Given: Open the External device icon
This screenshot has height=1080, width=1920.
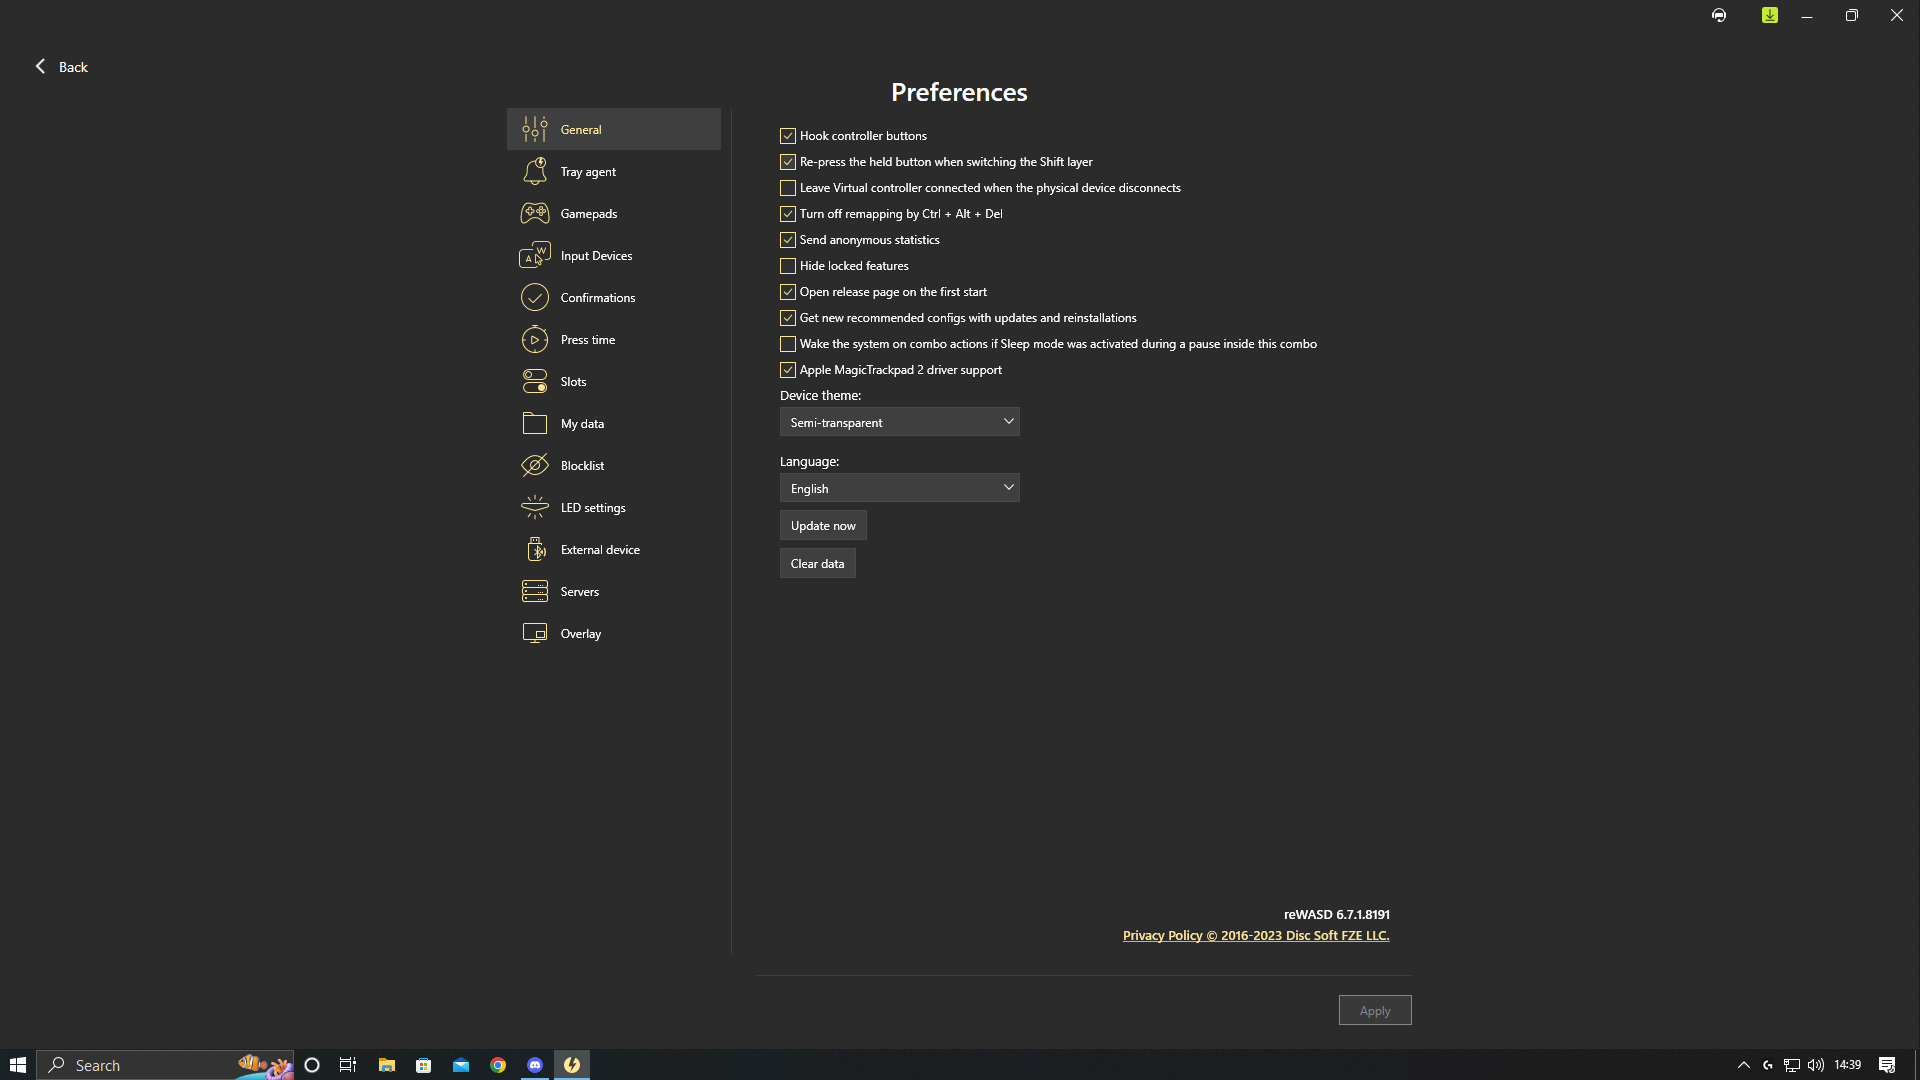Looking at the screenshot, I should [535, 550].
